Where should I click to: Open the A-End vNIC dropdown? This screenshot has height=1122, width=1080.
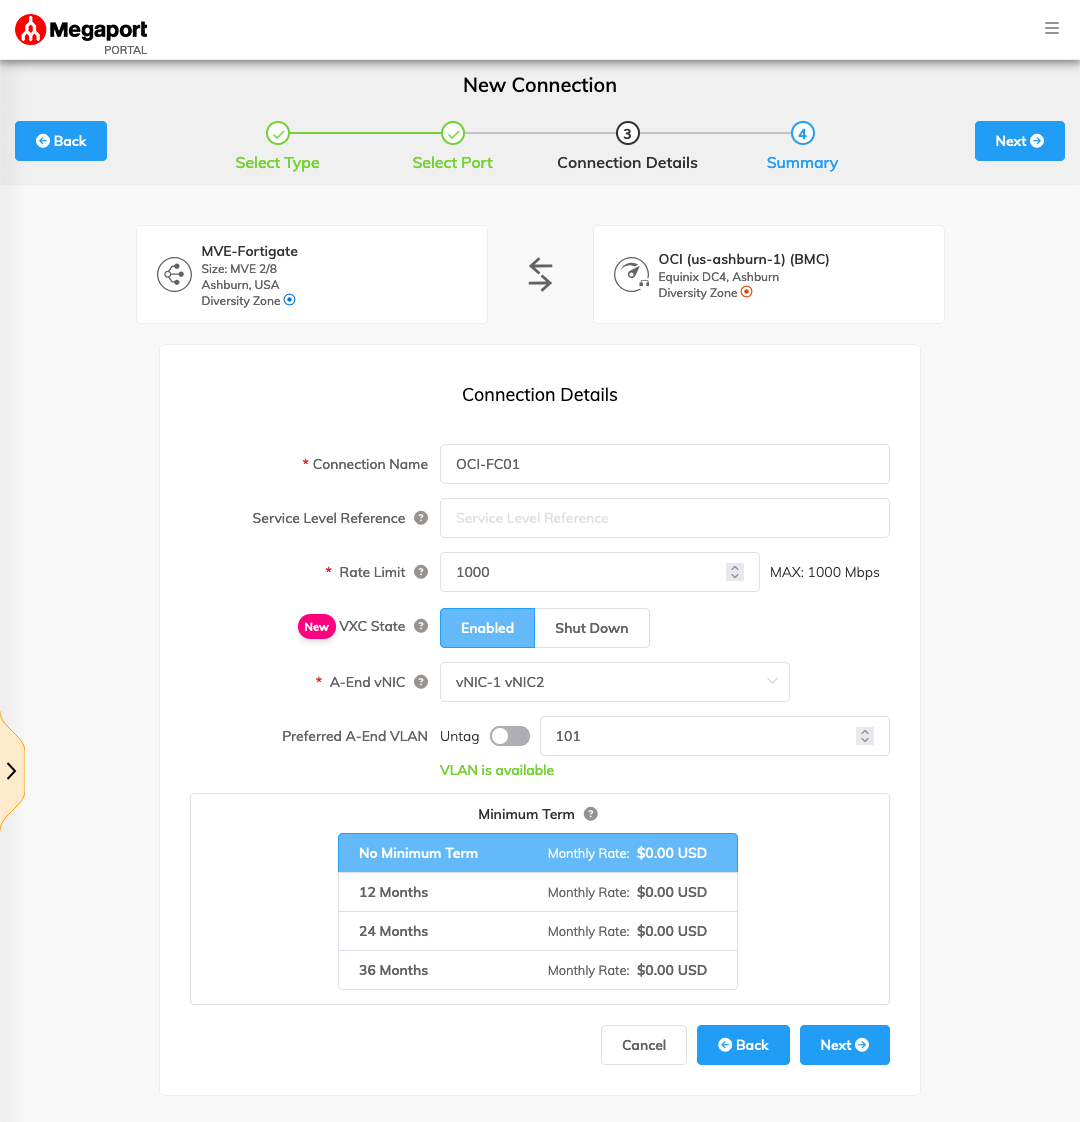[x=615, y=682]
